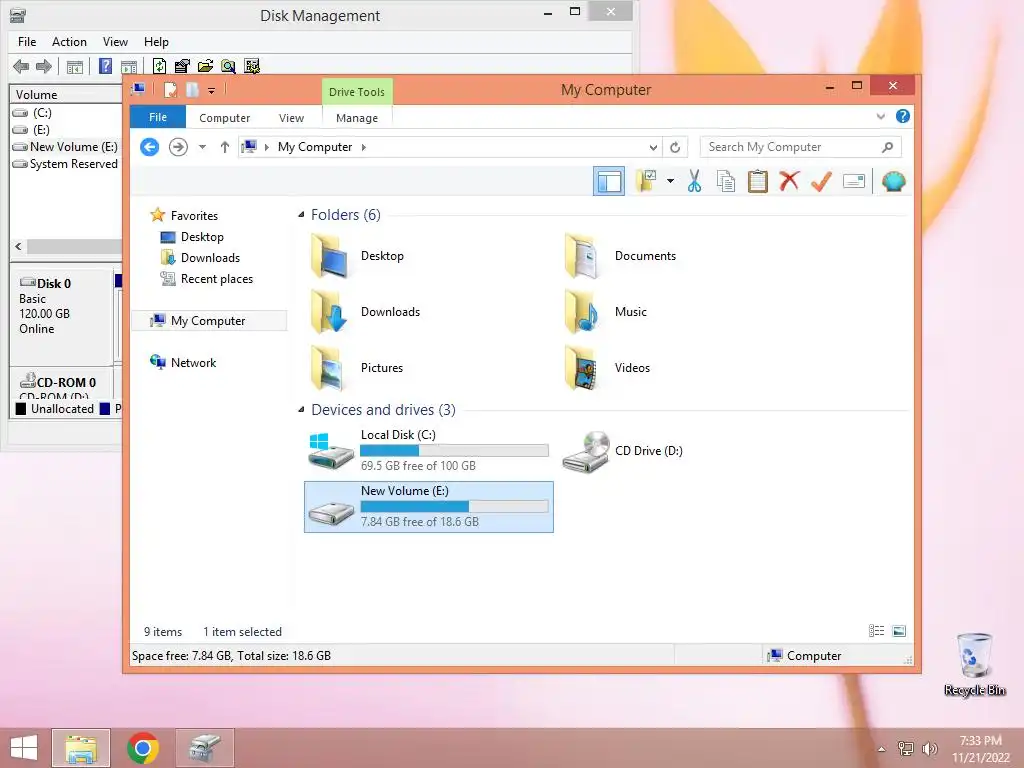Image resolution: width=1024 pixels, height=768 pixels.
Task: Open Chrome from the taskbar
Action: click(143, 748)
